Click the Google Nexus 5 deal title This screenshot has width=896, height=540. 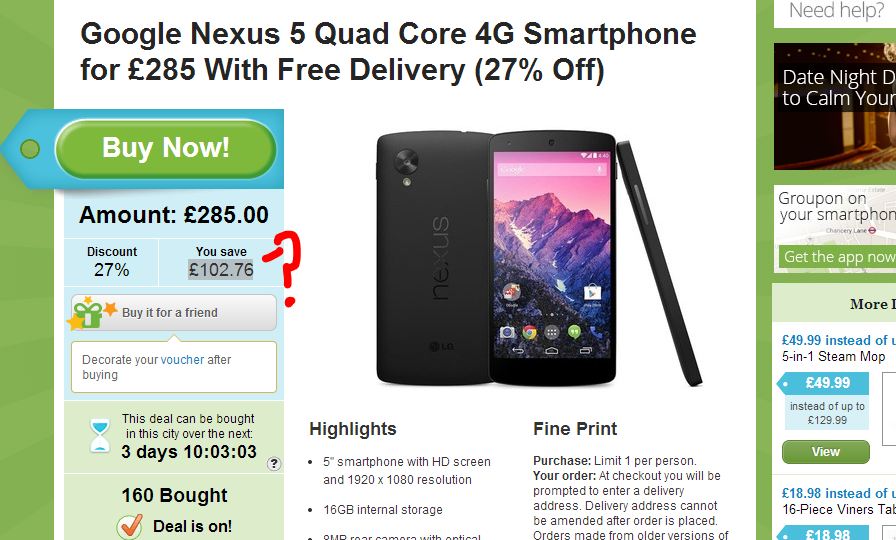[x=388, y=52]
